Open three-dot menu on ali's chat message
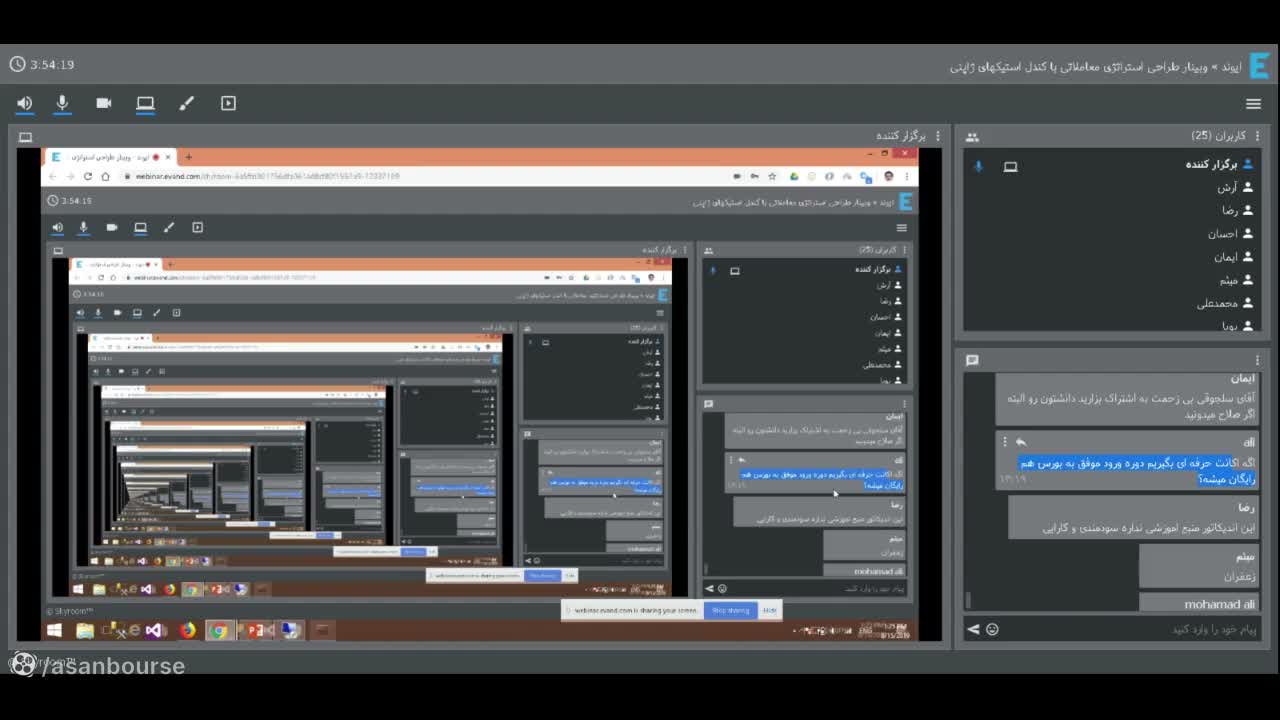 click(x=1004, y=442)
